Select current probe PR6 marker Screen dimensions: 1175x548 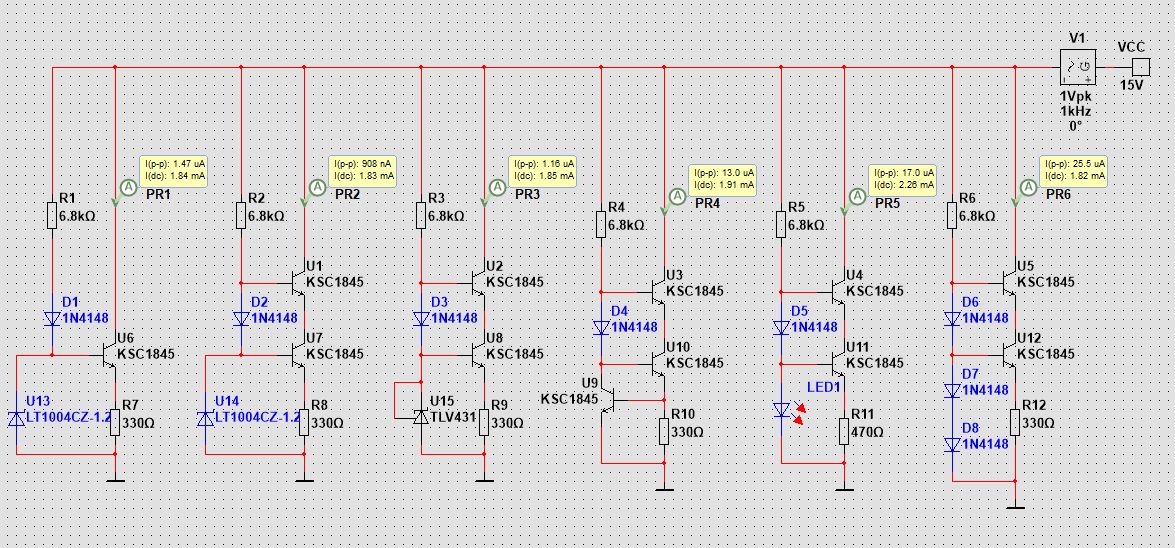1027,186
